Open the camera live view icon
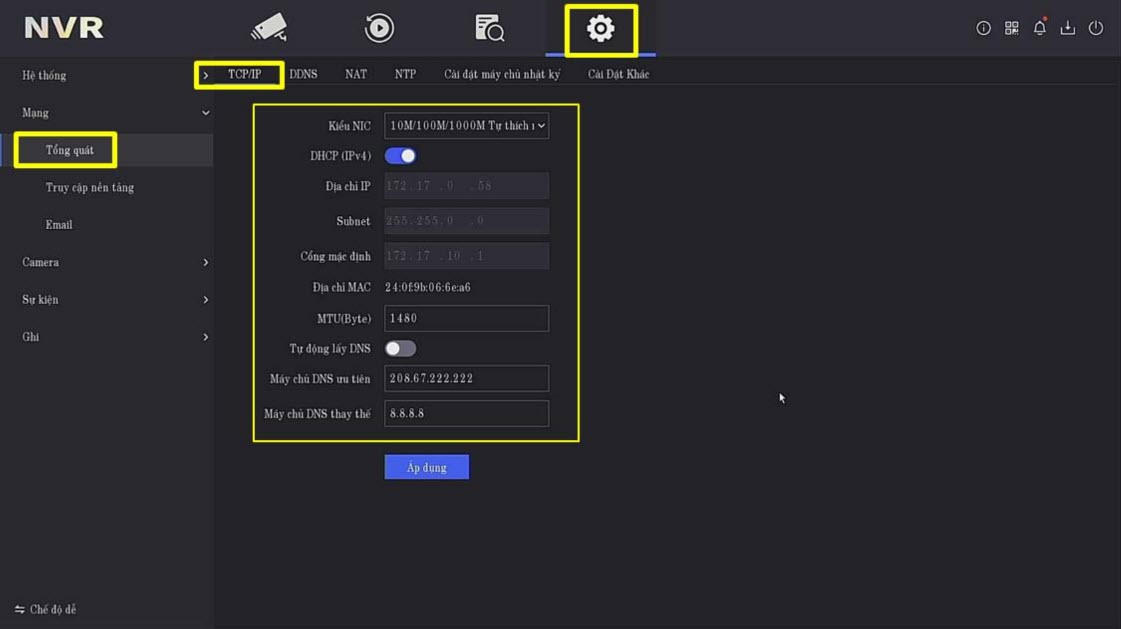This screenshot has height=629, width=1121. pos(269,28)
